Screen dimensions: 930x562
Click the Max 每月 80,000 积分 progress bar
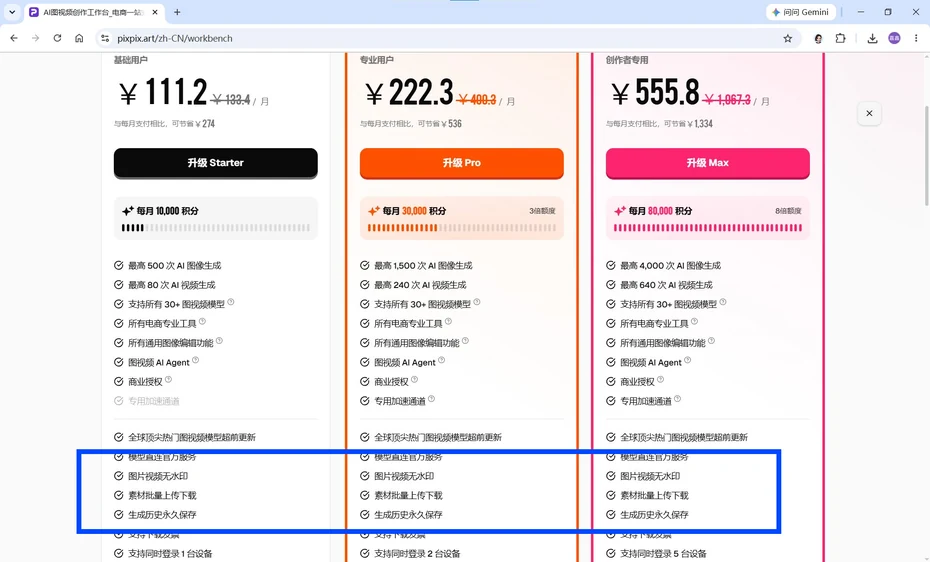[x=708, y=228]
